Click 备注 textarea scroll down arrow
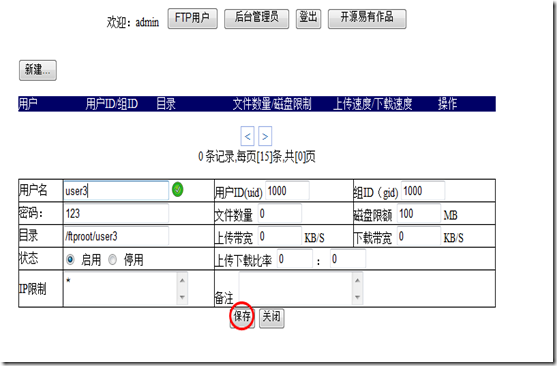557x366 pixels. tap(357, 297)
